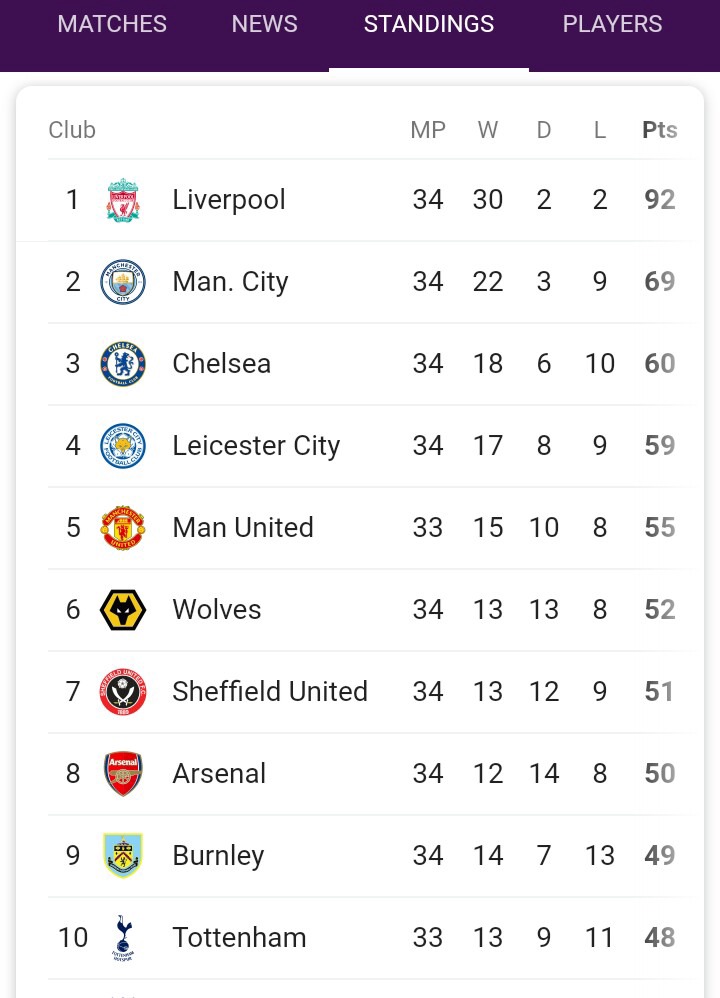Select the Standings tab
The image size is (720, 998).
pos(428,24)
